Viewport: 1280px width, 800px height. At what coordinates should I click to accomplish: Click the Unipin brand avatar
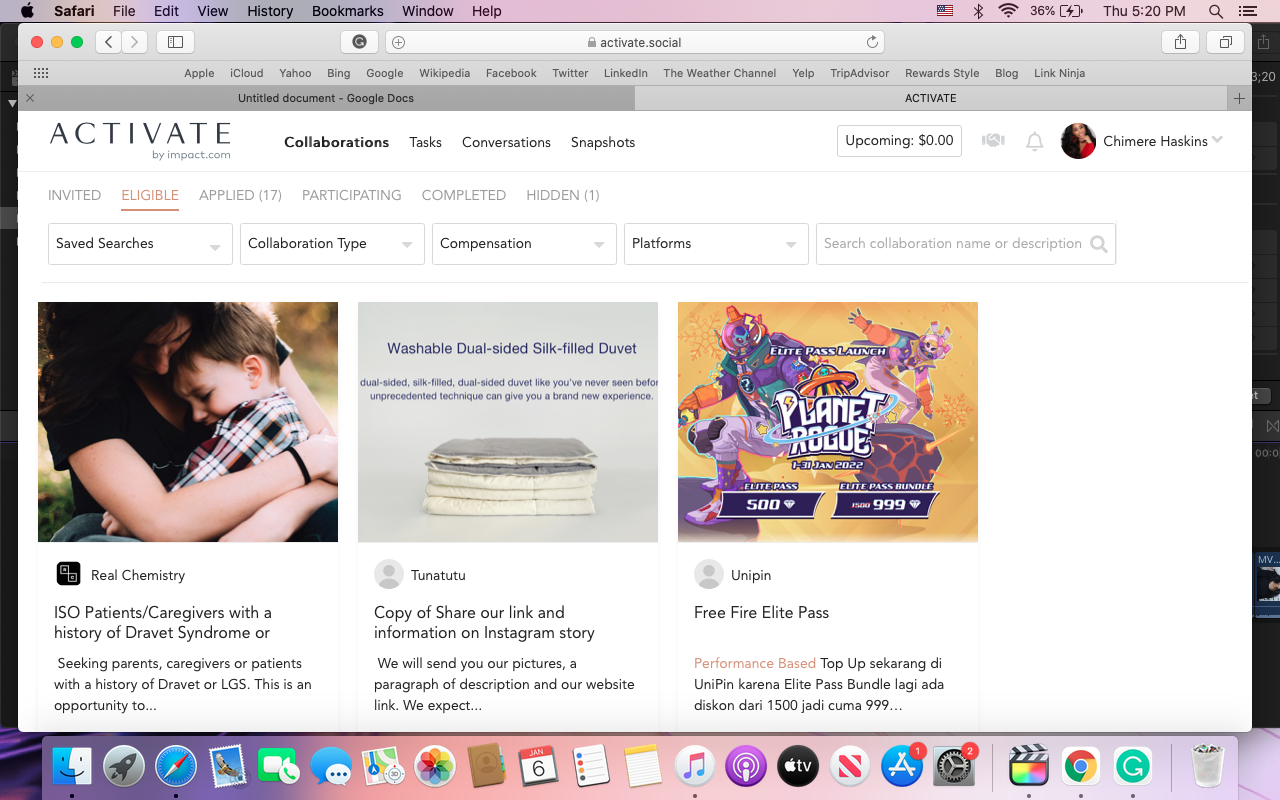pos(709,574)
